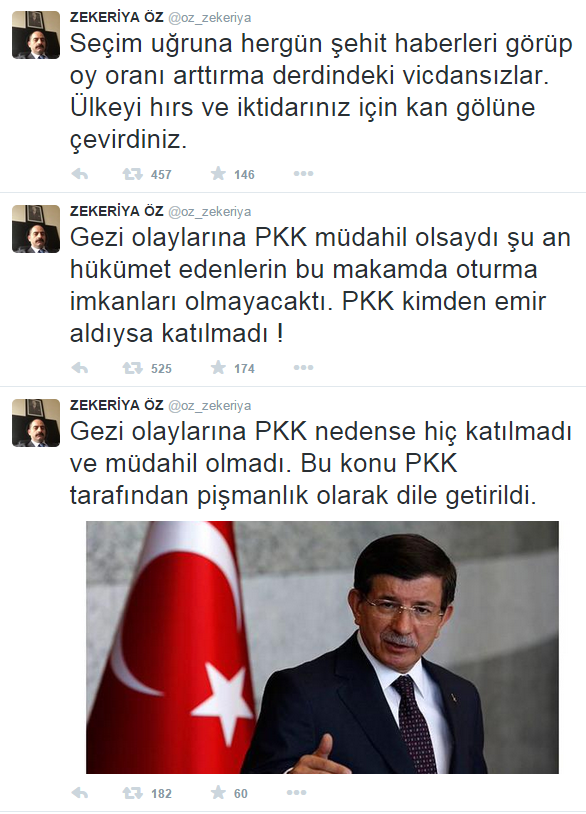This screenshot has width=586, height=814.
Task: Open the second tweet's profile avatar
Action: 36,229
